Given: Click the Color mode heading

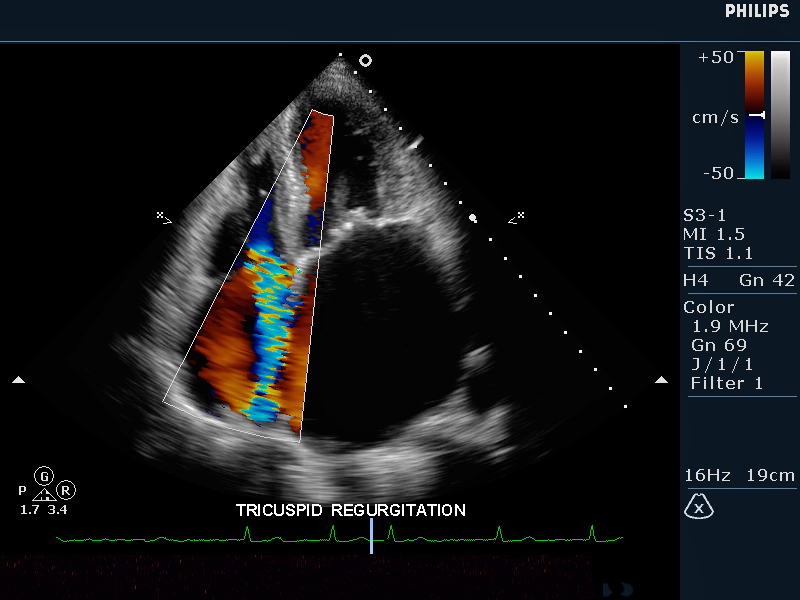Looking at the screenshot, I should [x=709, y=307].
